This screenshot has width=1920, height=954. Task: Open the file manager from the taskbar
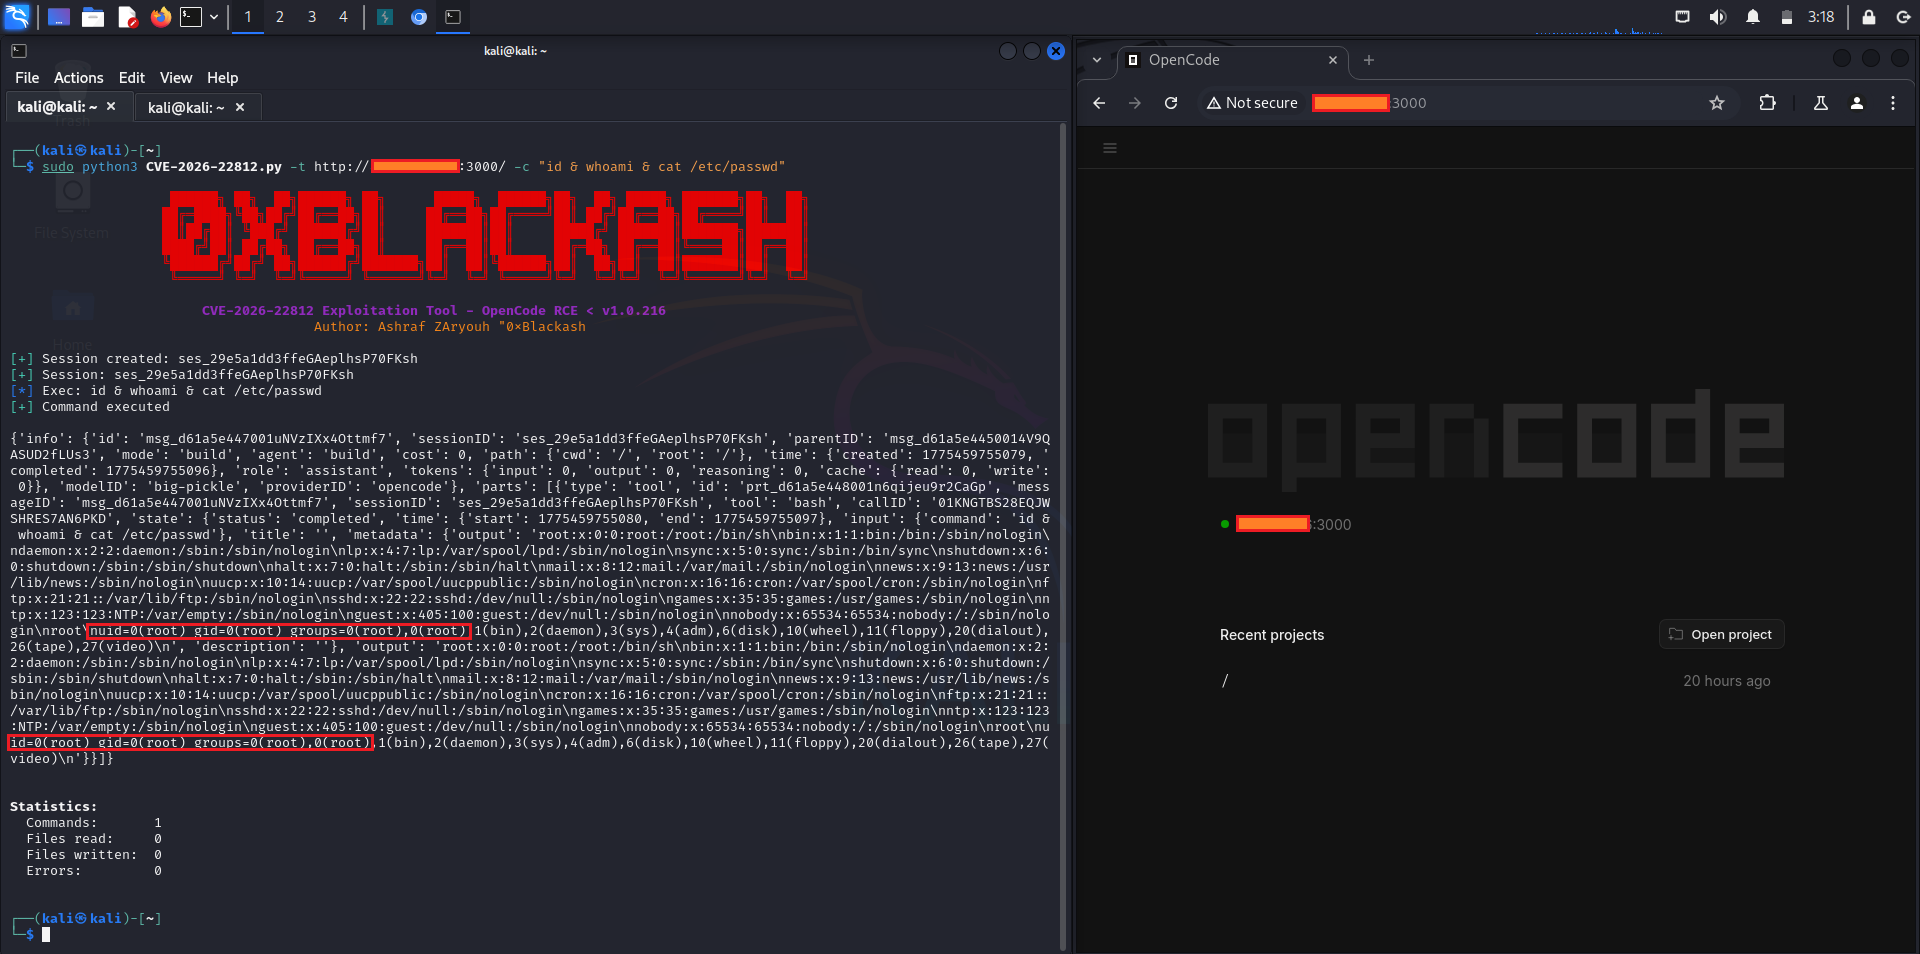[92, 17]
